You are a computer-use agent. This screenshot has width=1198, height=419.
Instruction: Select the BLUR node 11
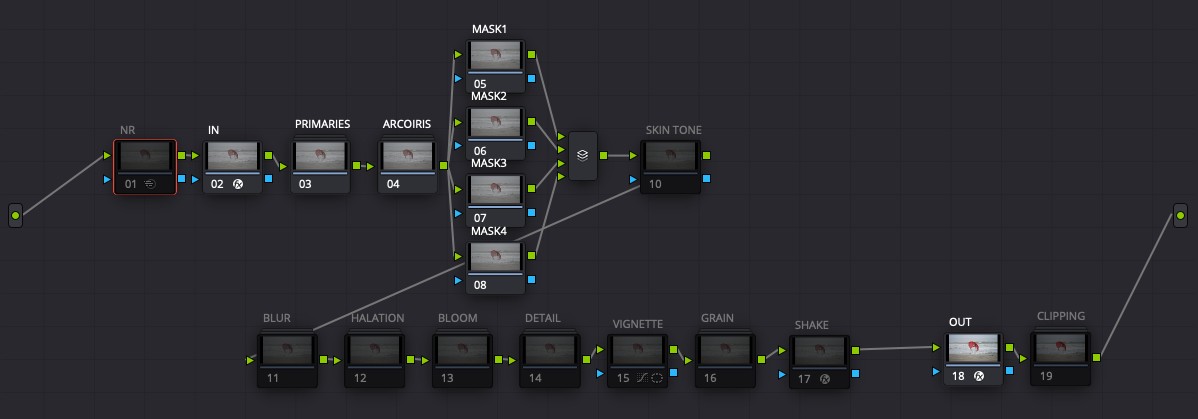coord(287,359)
